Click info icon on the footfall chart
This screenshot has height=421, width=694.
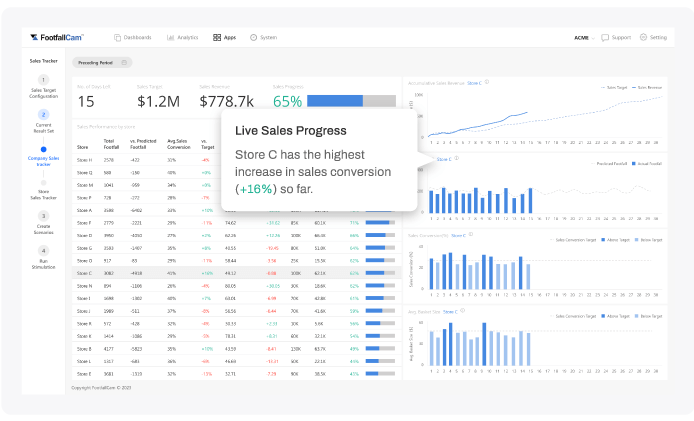pyautogui.click(x=456, y=158)
